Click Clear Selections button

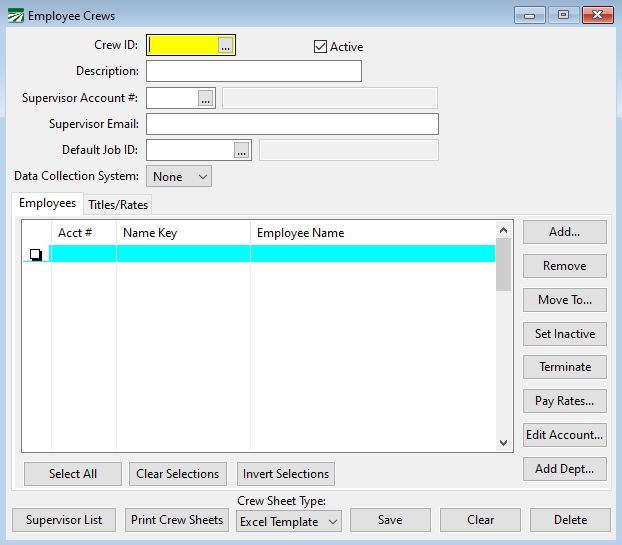click(x=178, y=474)
